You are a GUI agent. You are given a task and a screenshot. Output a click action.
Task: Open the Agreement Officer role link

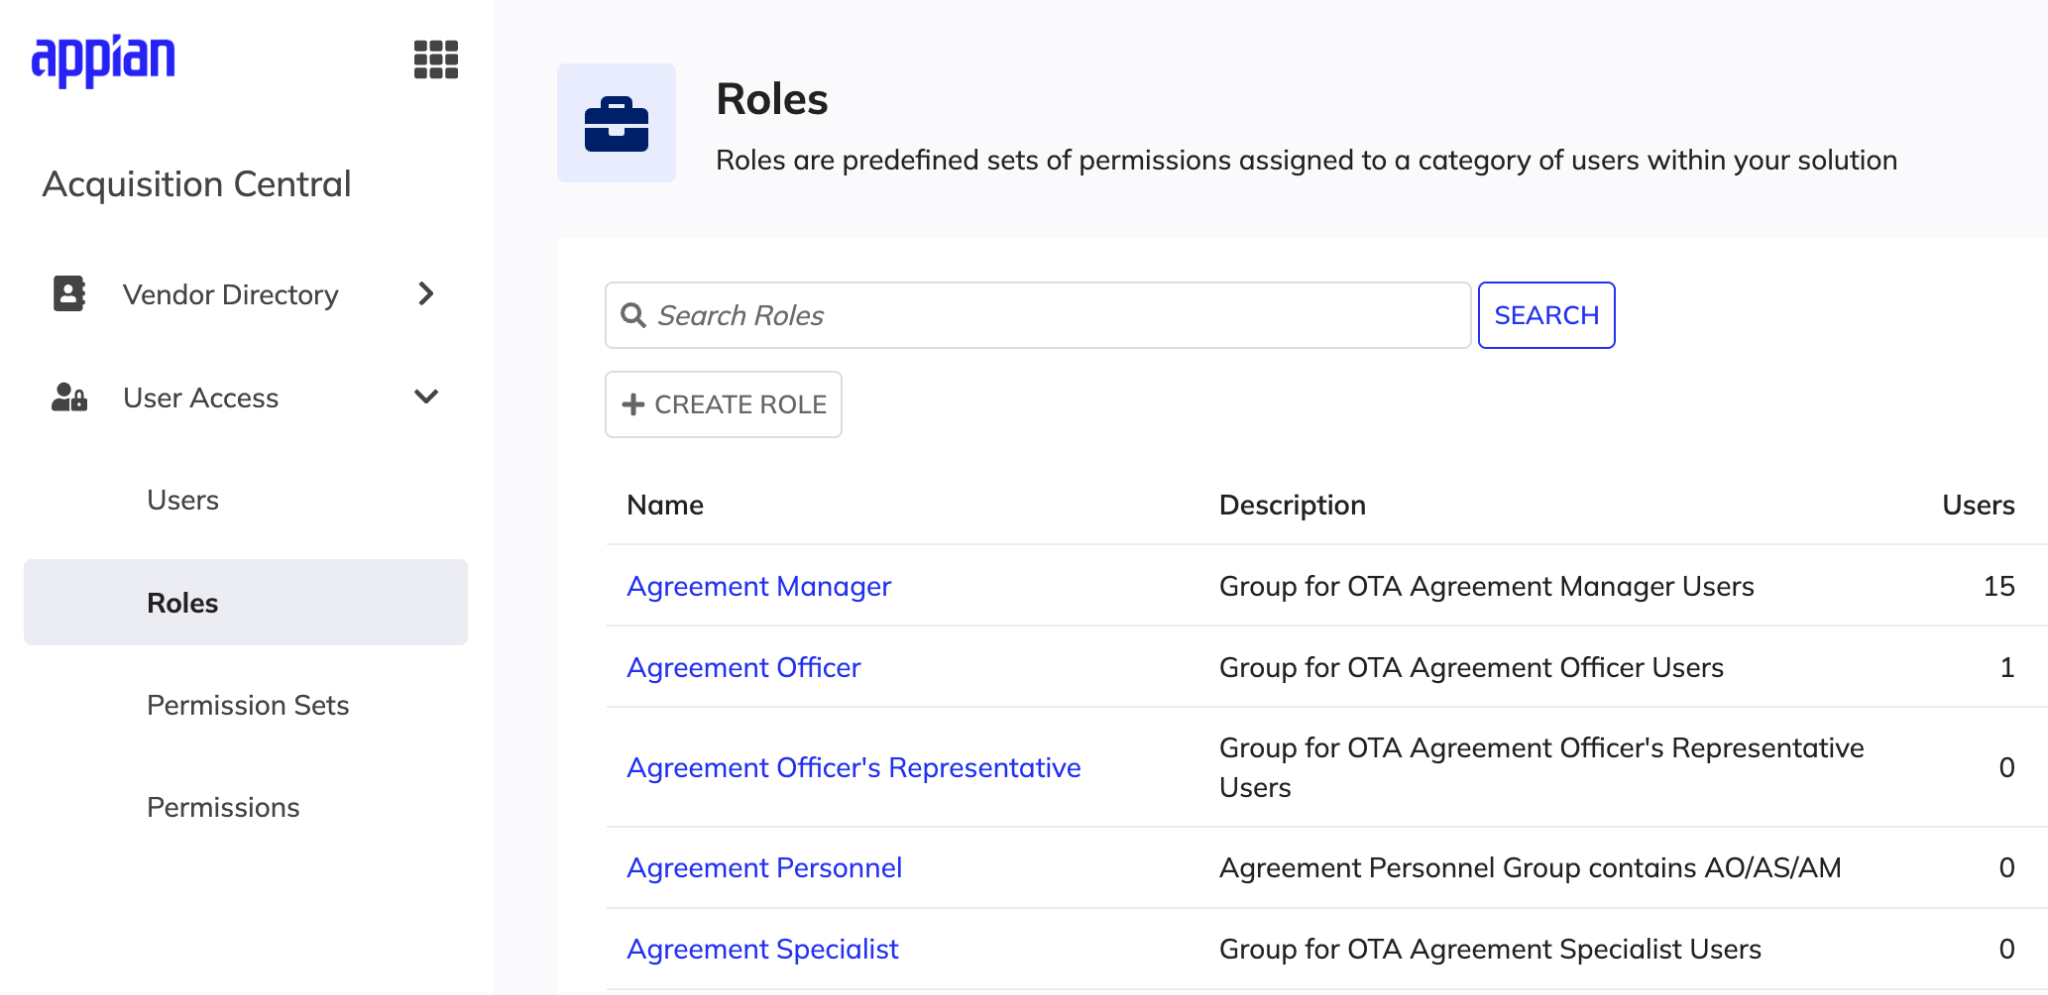744,667
